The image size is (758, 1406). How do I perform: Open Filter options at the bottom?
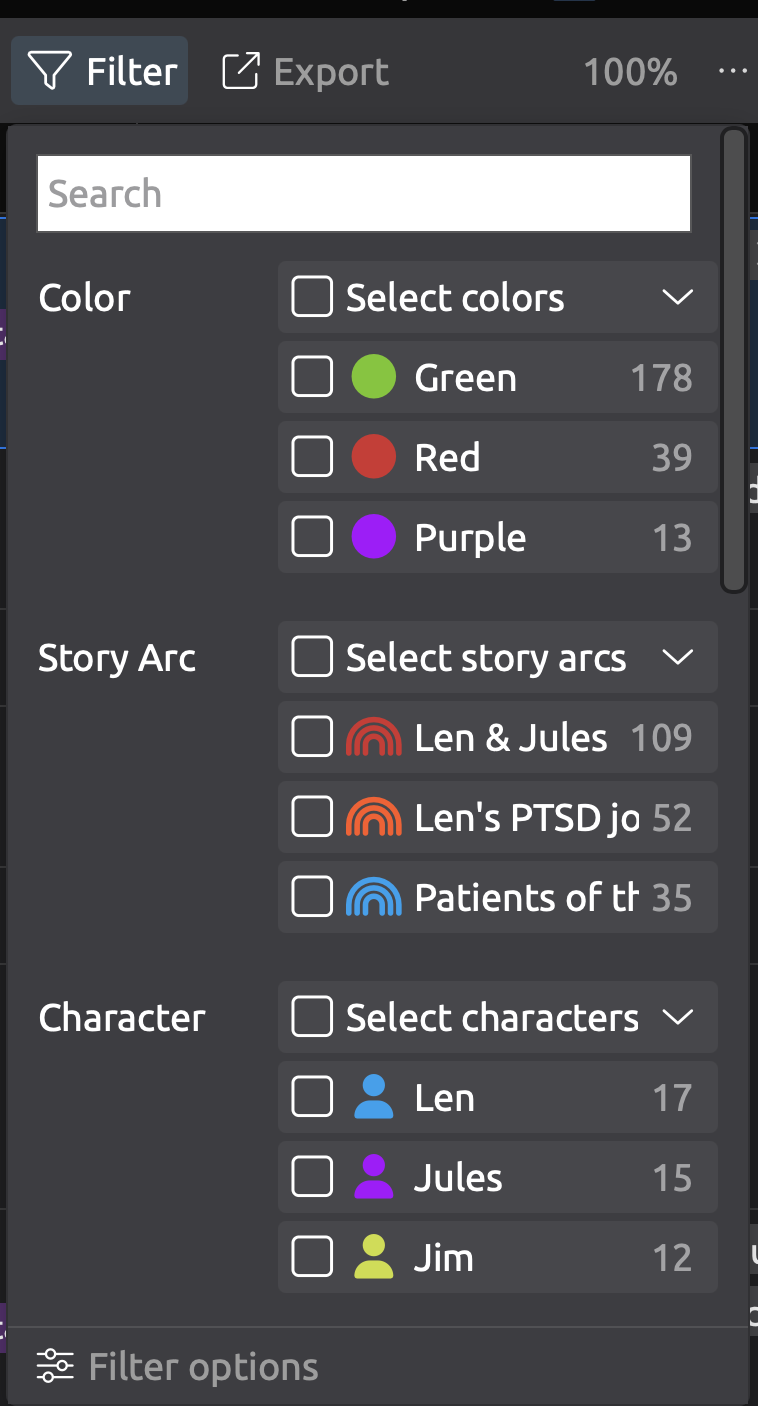(203, 1367)
